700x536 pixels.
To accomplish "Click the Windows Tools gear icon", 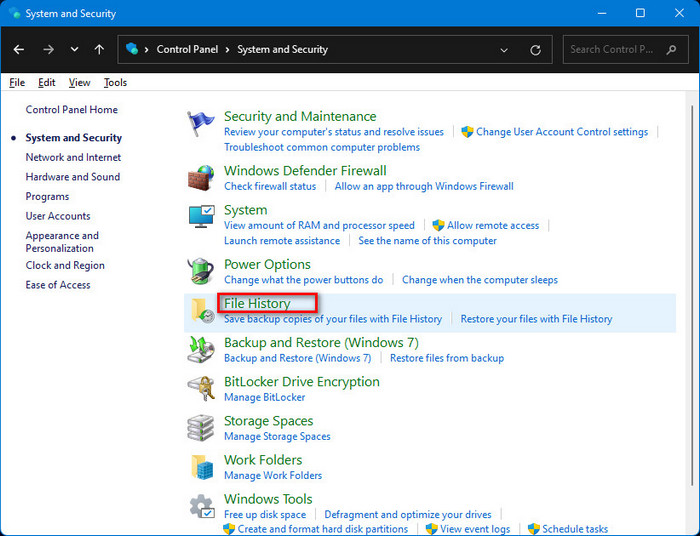I will click(201, 506).
